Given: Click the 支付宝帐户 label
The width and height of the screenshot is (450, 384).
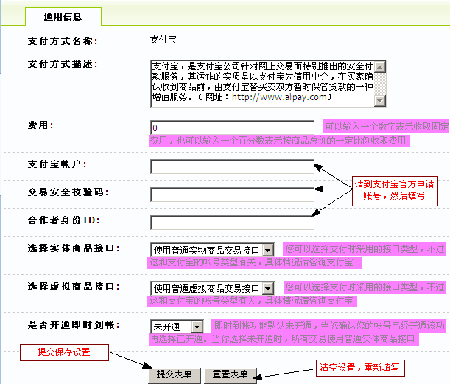Looking at the screenshot, I should coord(57,164).
